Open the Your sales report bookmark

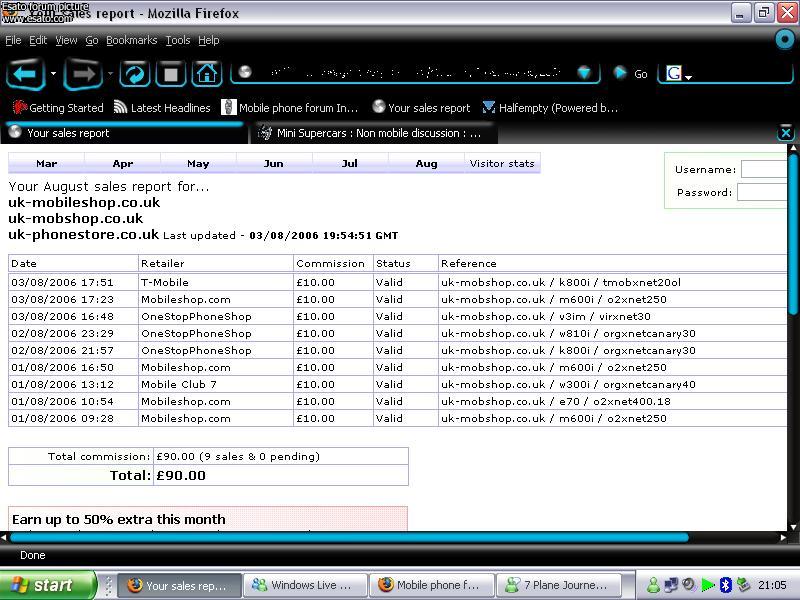421,108
